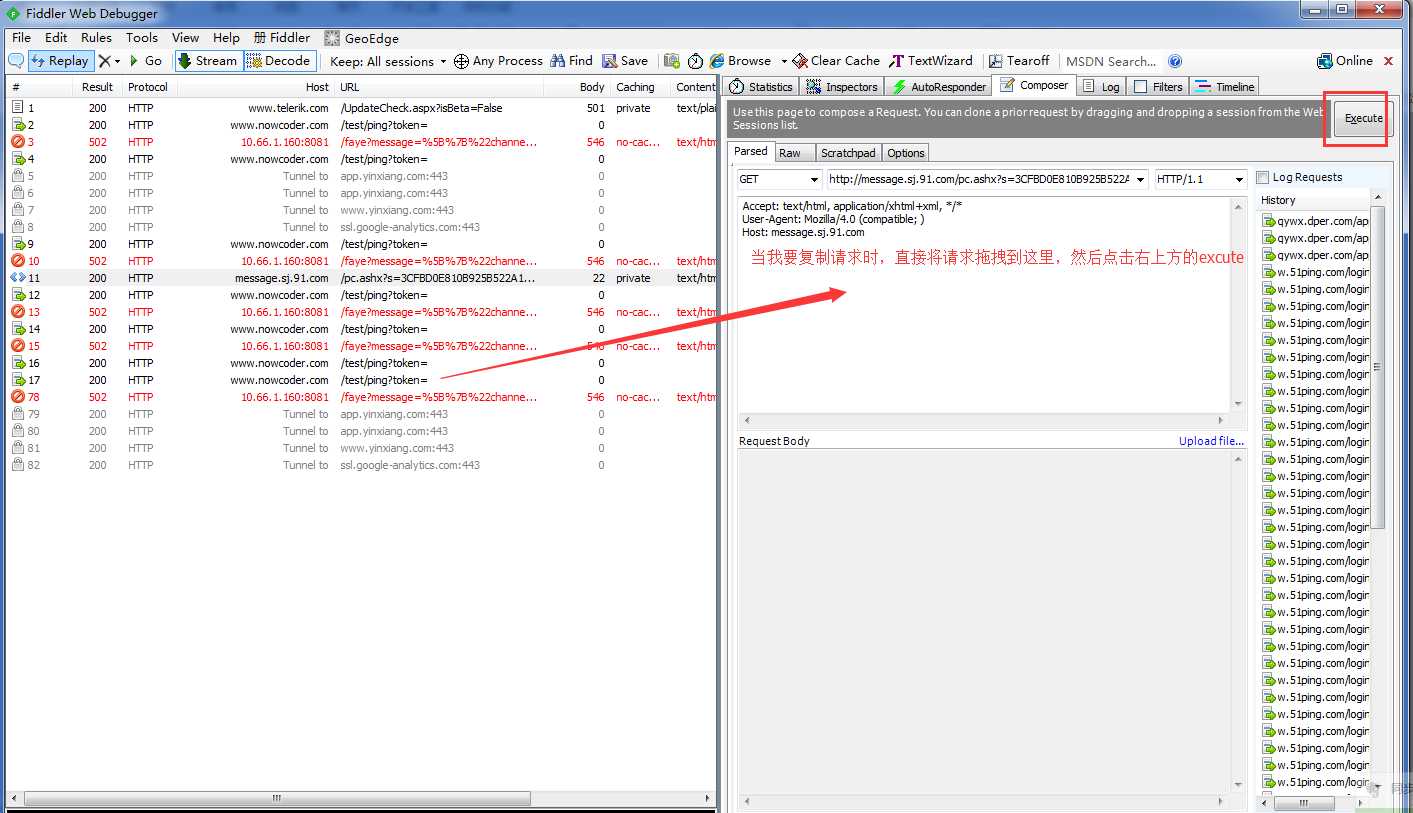Select session 78 red 502 row
The height and width of the screenshot is (813, 1413).
(x=360, y=397)
